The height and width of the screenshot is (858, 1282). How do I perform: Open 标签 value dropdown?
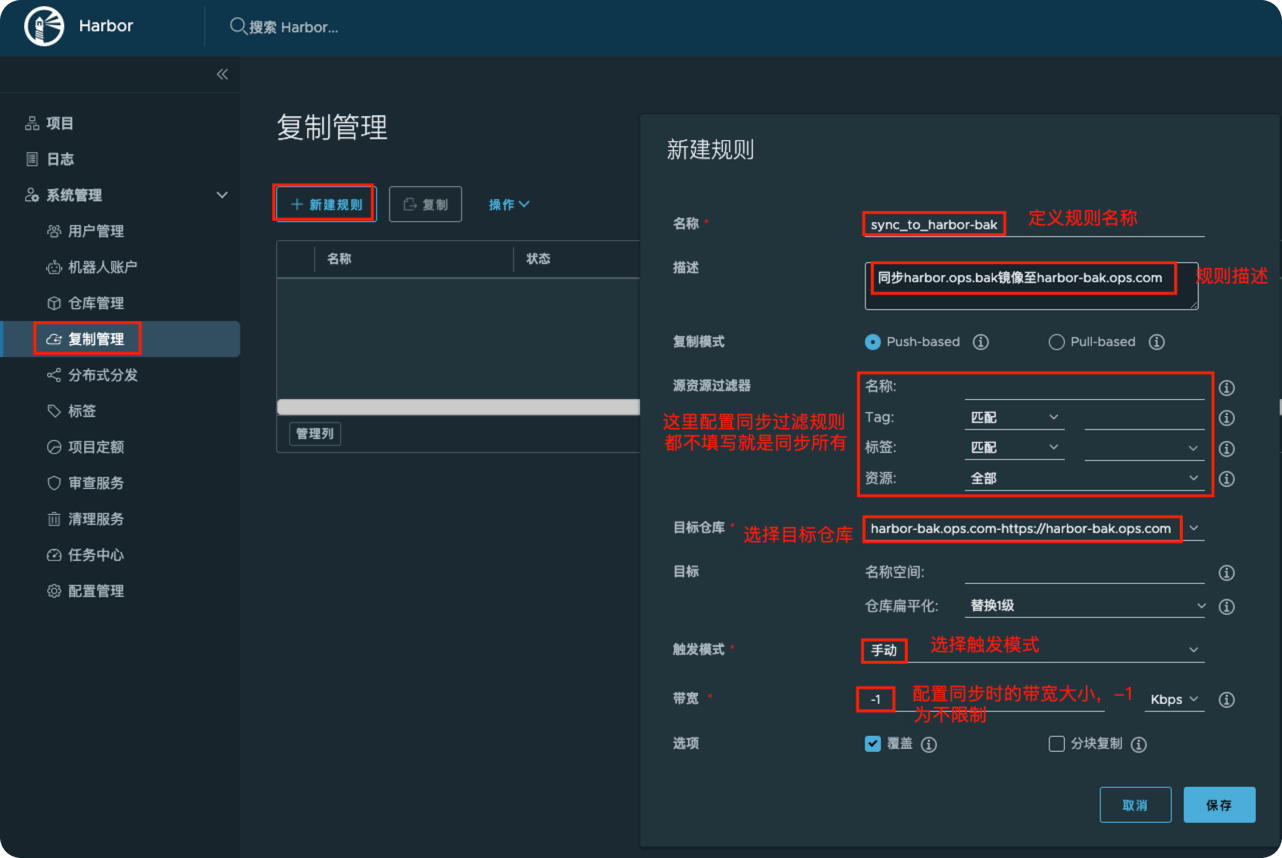pyautogui.click(x=1144, y=447)
